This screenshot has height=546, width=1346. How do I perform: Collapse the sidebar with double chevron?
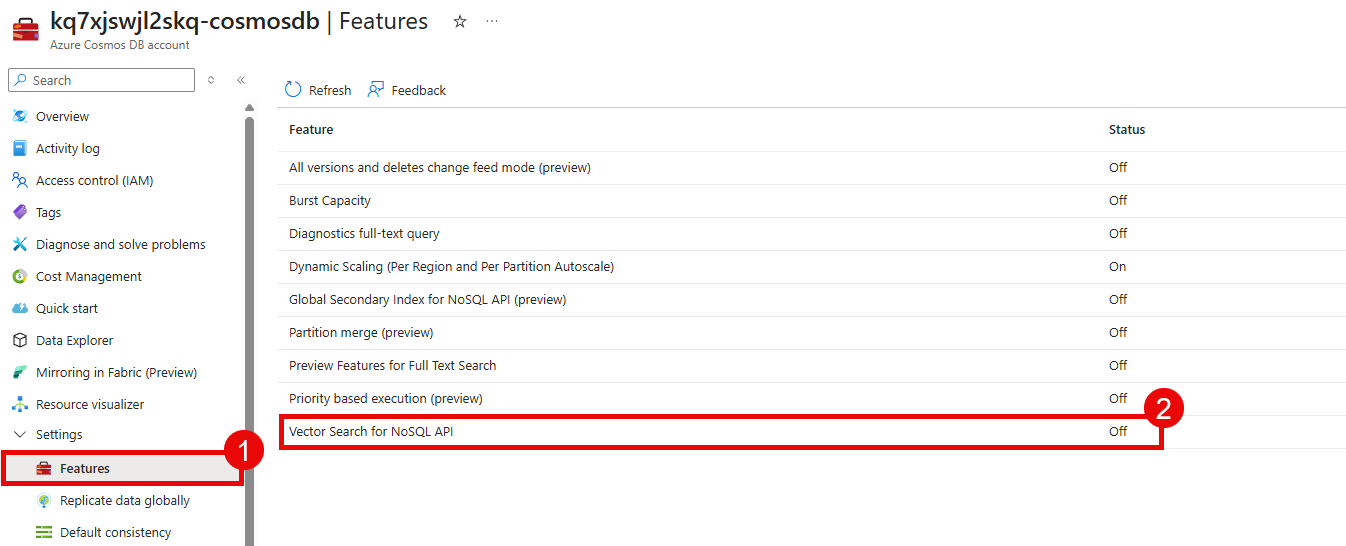(x=241, y=80)
